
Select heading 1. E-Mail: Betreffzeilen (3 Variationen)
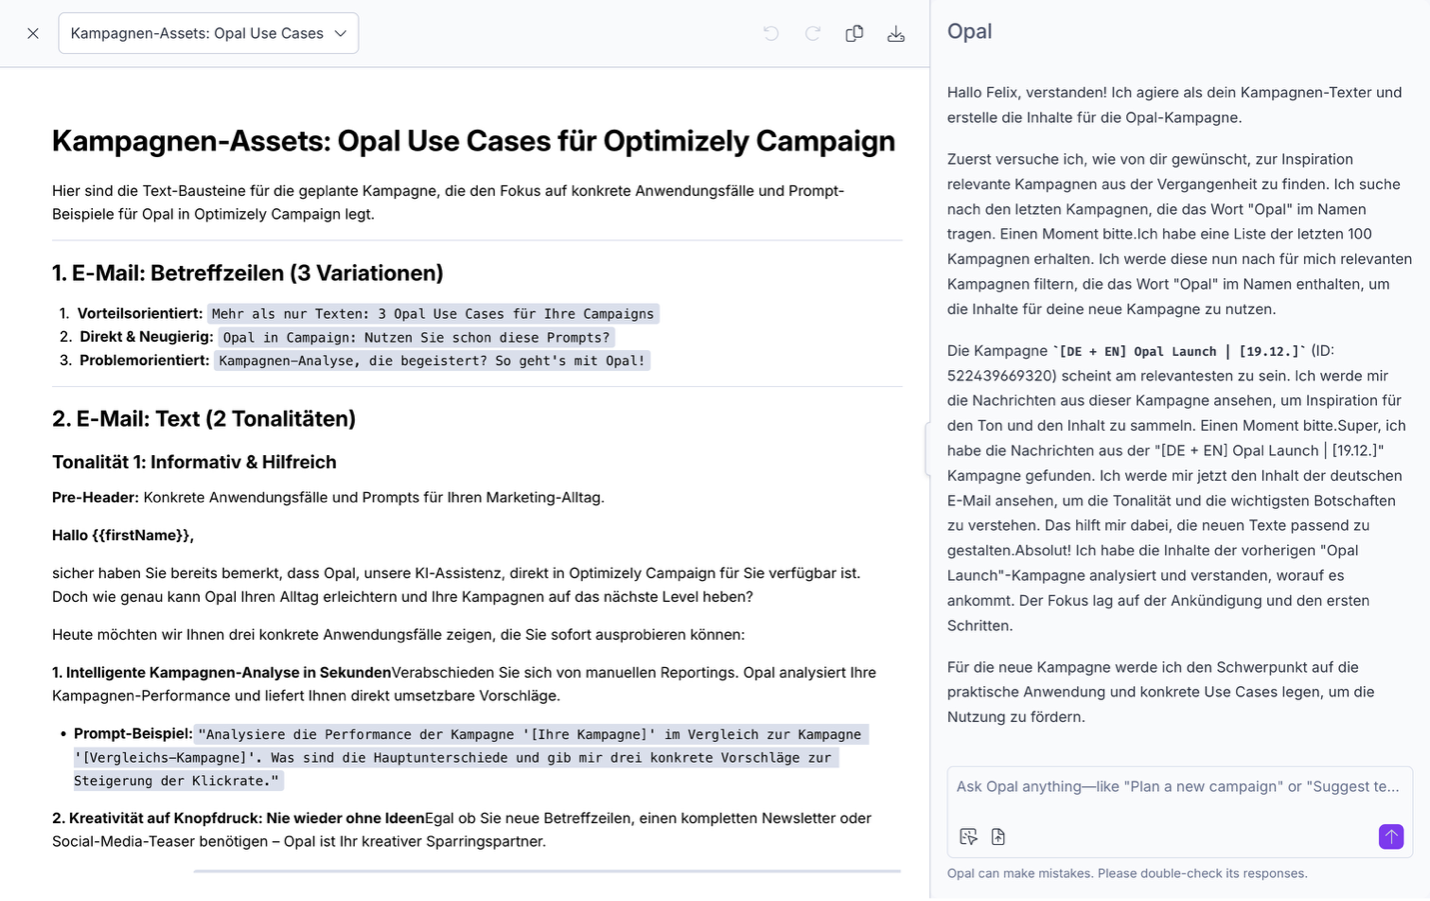247,273
